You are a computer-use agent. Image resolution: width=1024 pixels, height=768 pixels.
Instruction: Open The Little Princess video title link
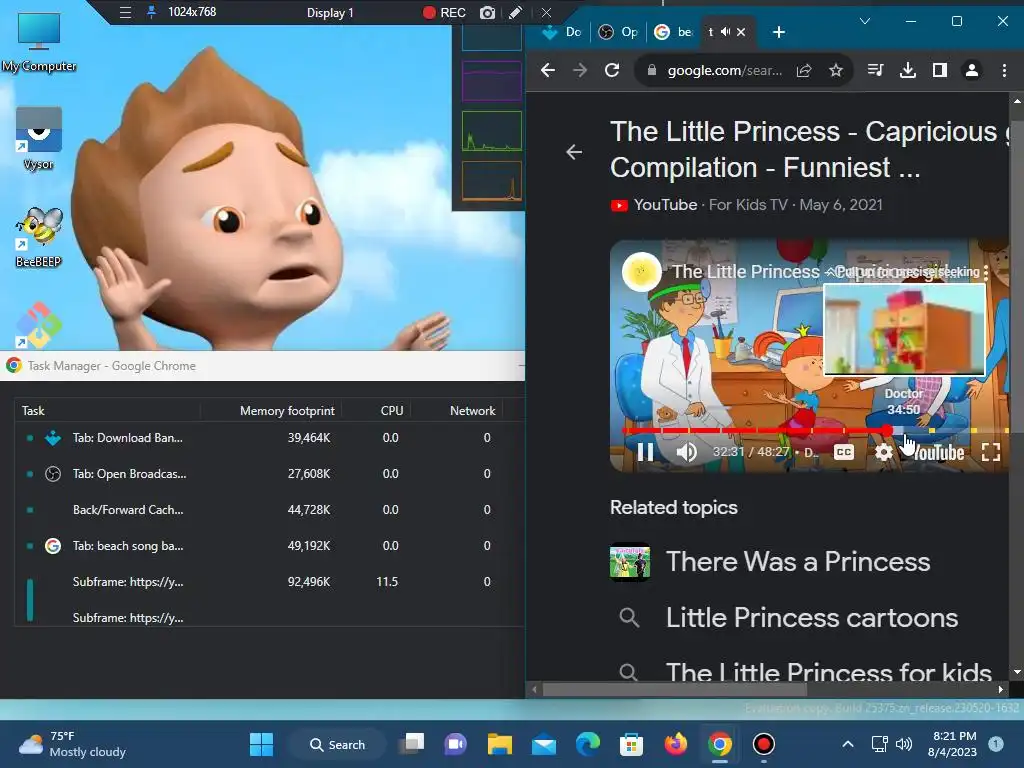coord(810,150)
